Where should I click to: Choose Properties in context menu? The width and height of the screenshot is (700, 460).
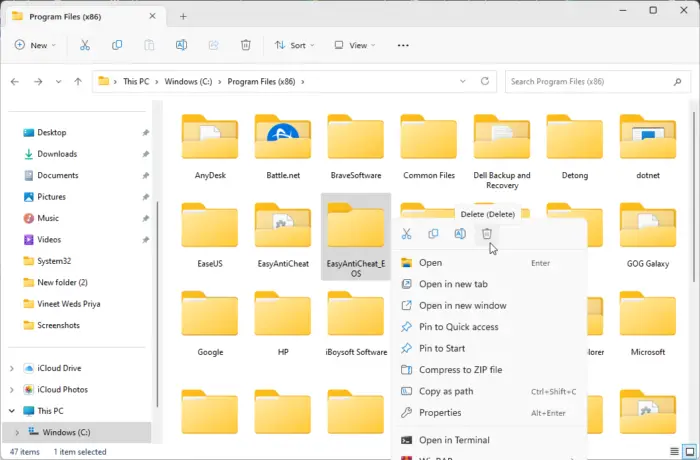(x=489, y=413)
